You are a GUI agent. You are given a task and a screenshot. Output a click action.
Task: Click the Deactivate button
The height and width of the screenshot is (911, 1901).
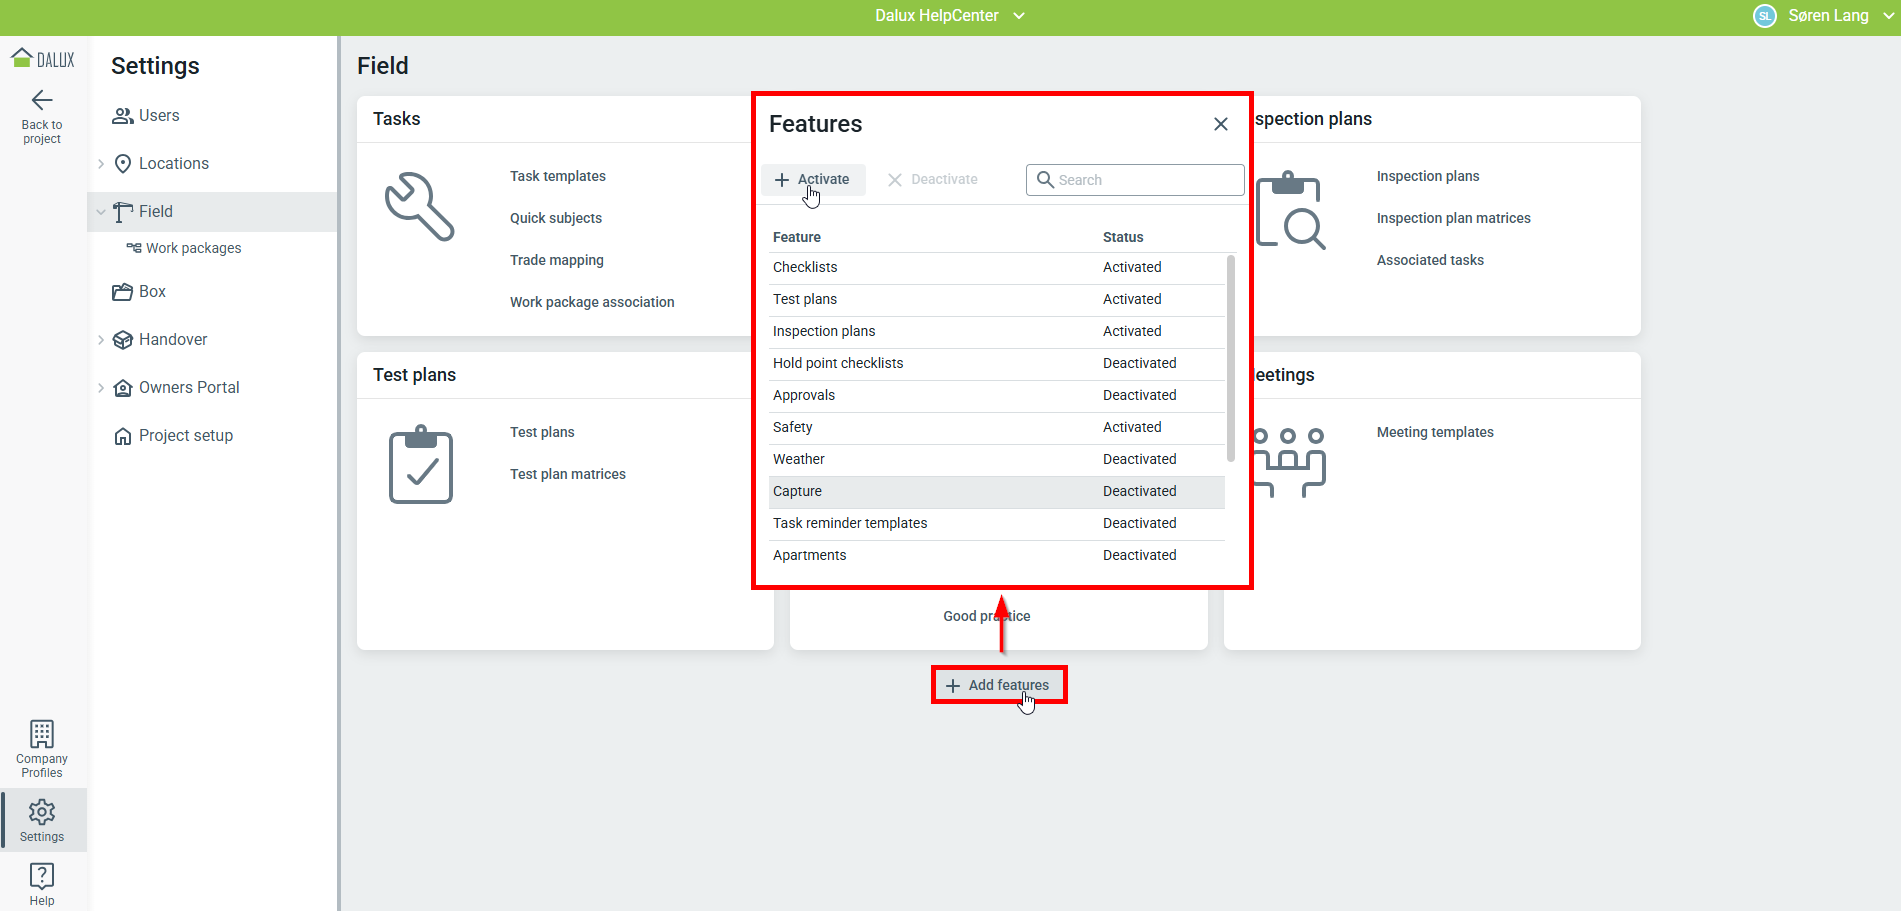[933, 180]
